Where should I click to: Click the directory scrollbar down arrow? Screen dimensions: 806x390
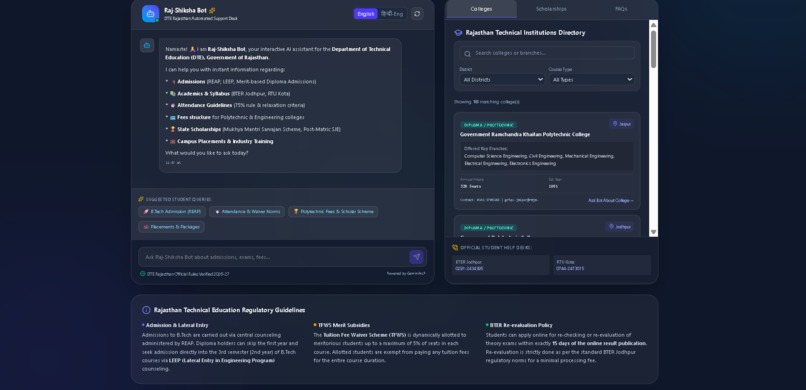click(x=653, y=232)
